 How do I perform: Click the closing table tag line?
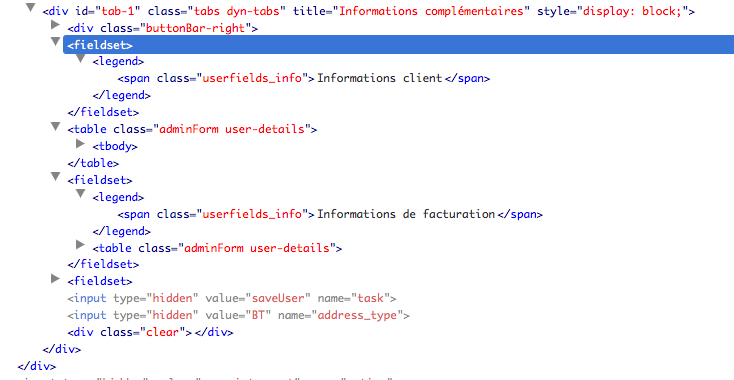point(93,163)
